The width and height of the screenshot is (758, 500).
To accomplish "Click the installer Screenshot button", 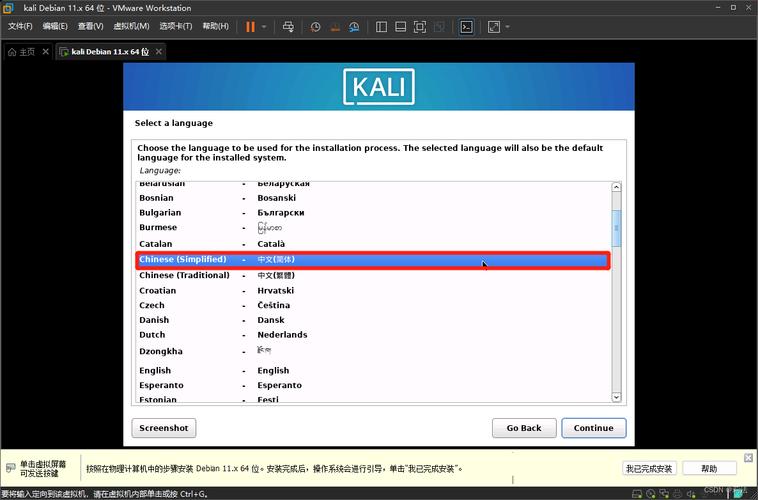I will (x=164, y=428).
